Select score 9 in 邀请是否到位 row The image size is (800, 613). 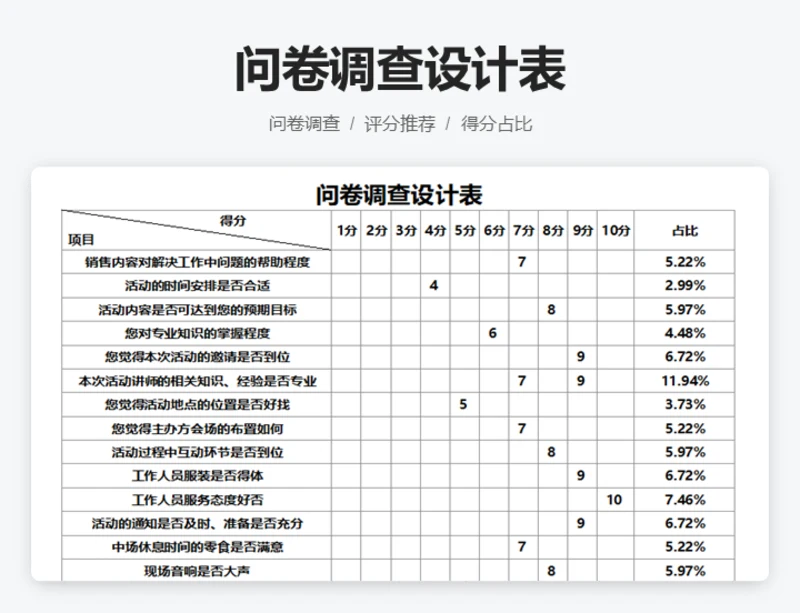581,356
